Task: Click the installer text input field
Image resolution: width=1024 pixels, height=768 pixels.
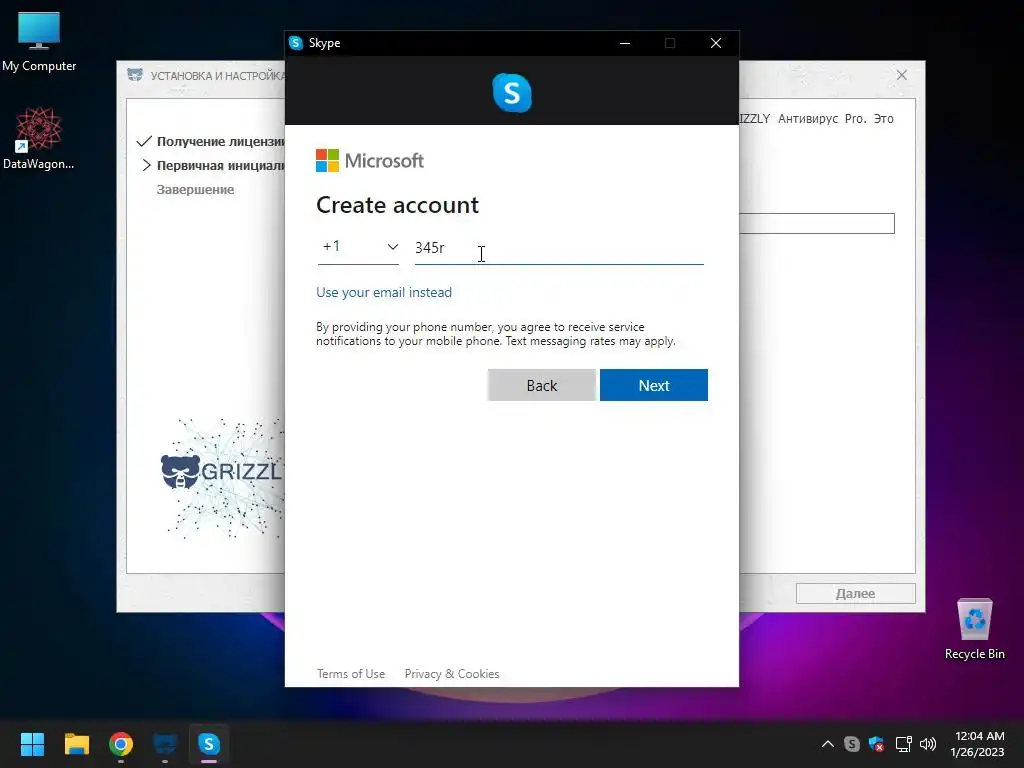Action: point(817,223)
